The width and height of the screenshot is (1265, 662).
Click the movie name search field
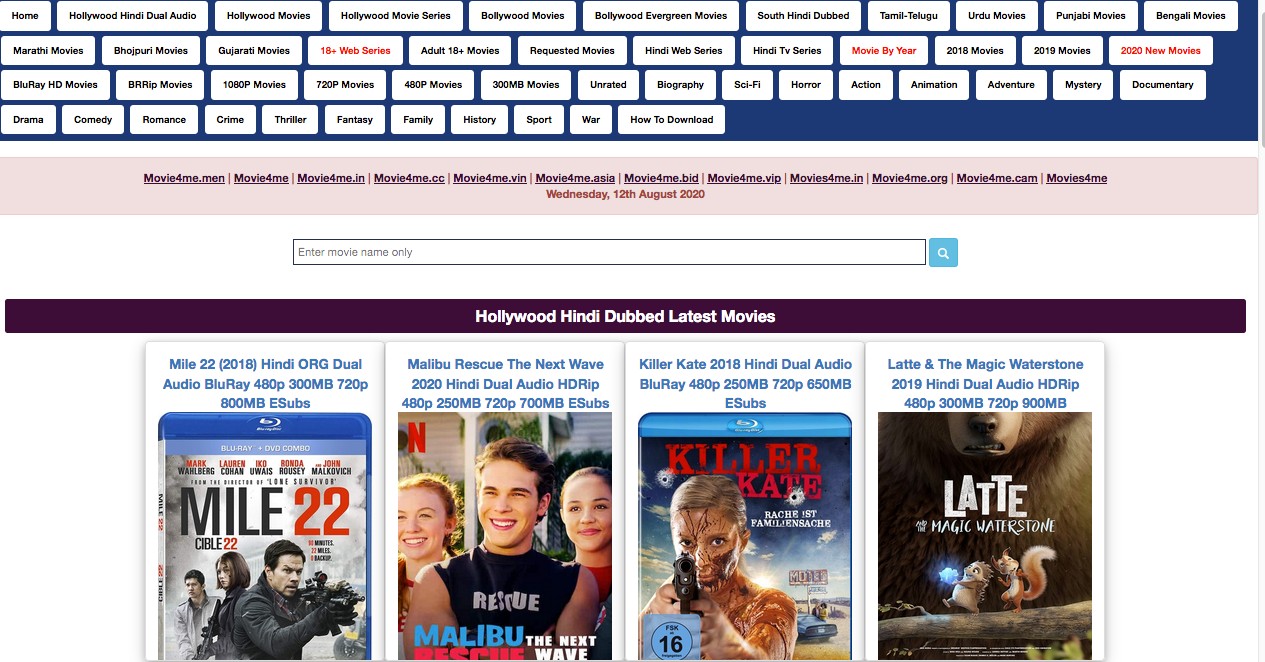[608, 252]
